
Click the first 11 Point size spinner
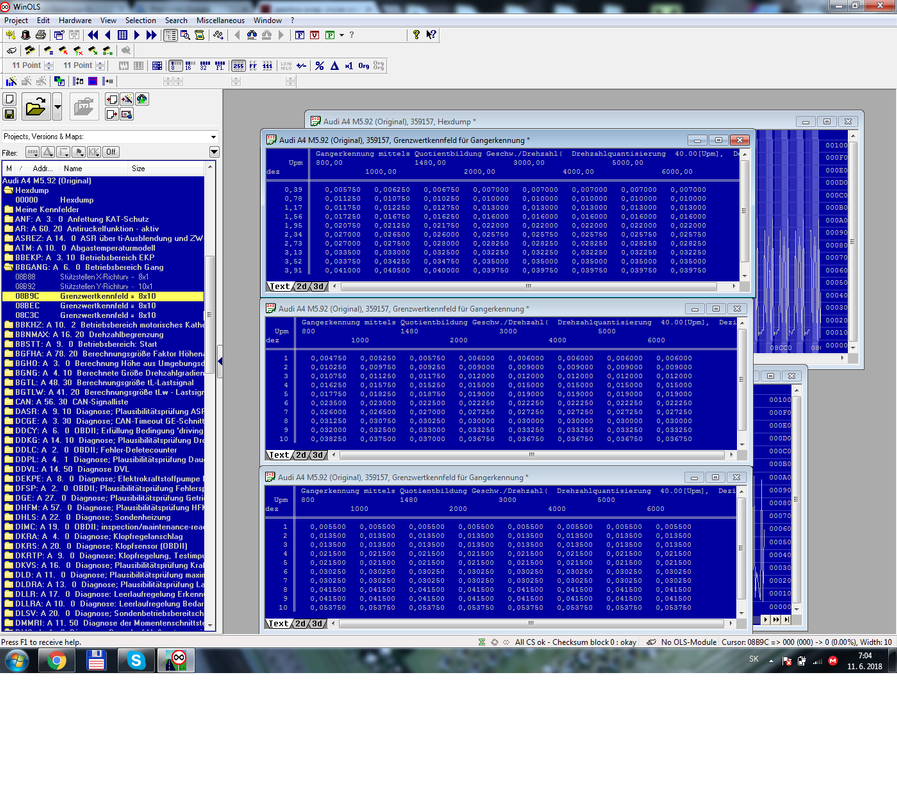tap(49, 66)
